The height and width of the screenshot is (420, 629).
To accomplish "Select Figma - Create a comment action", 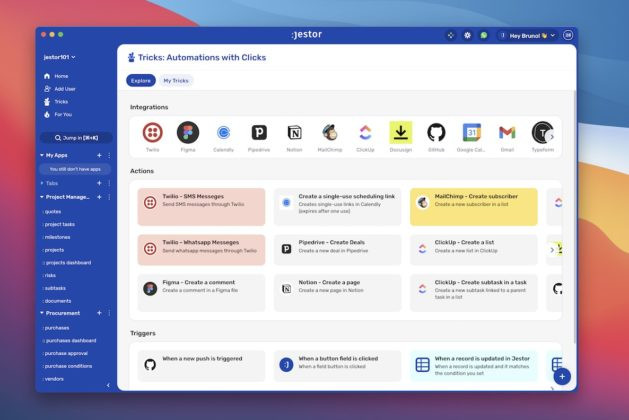I will pyautogui.click(x=201, y=293).
